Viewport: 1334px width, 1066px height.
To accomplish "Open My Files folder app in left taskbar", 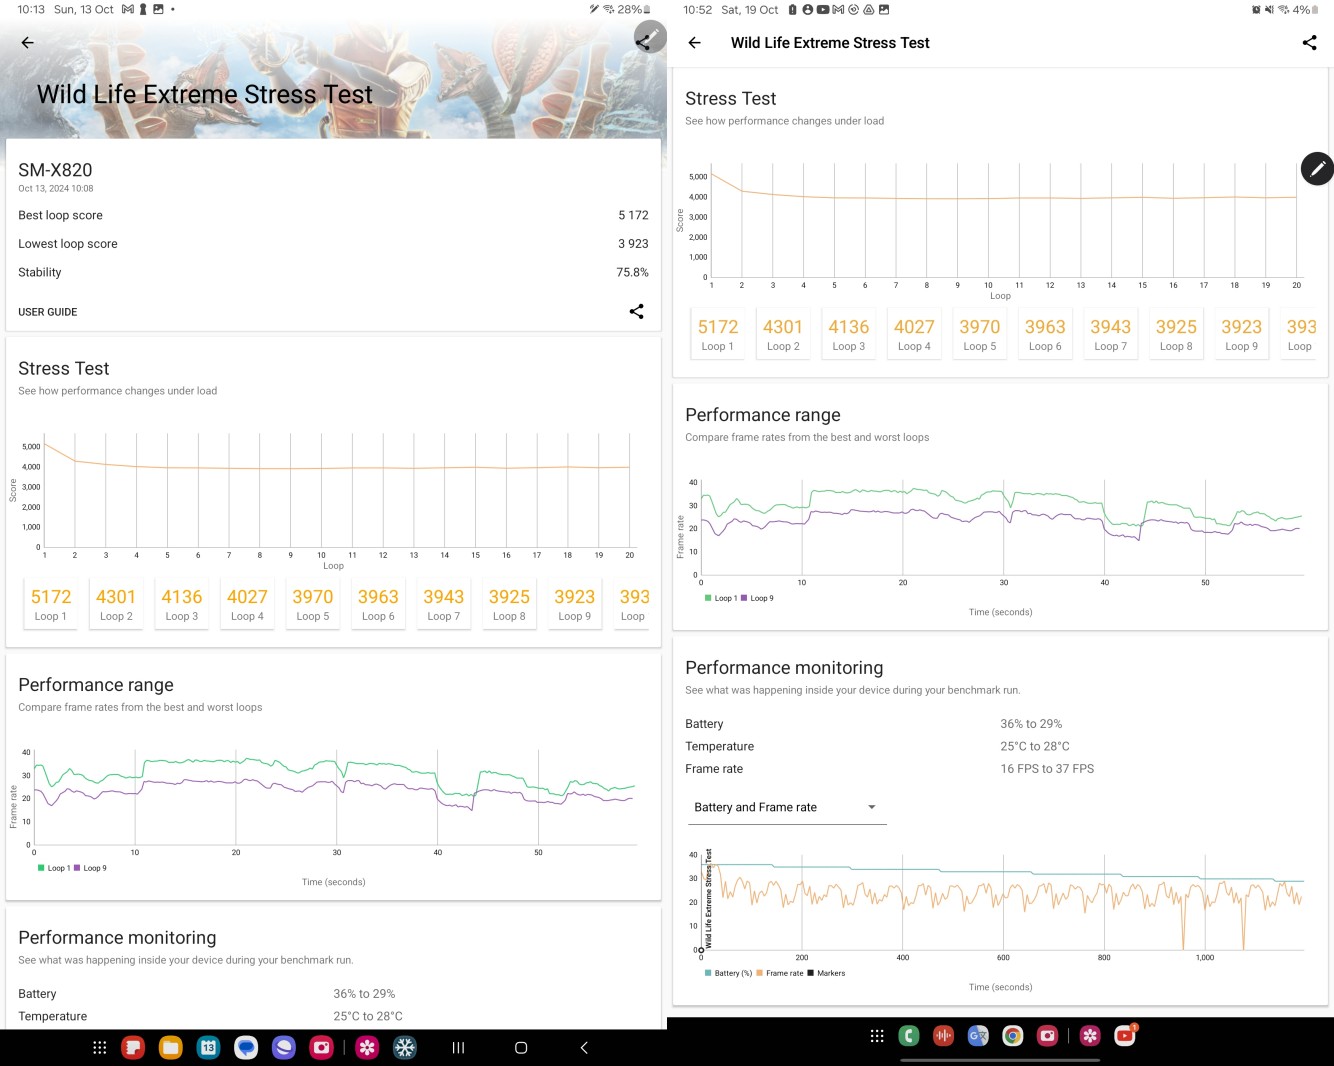I will tap(171, 1047).
